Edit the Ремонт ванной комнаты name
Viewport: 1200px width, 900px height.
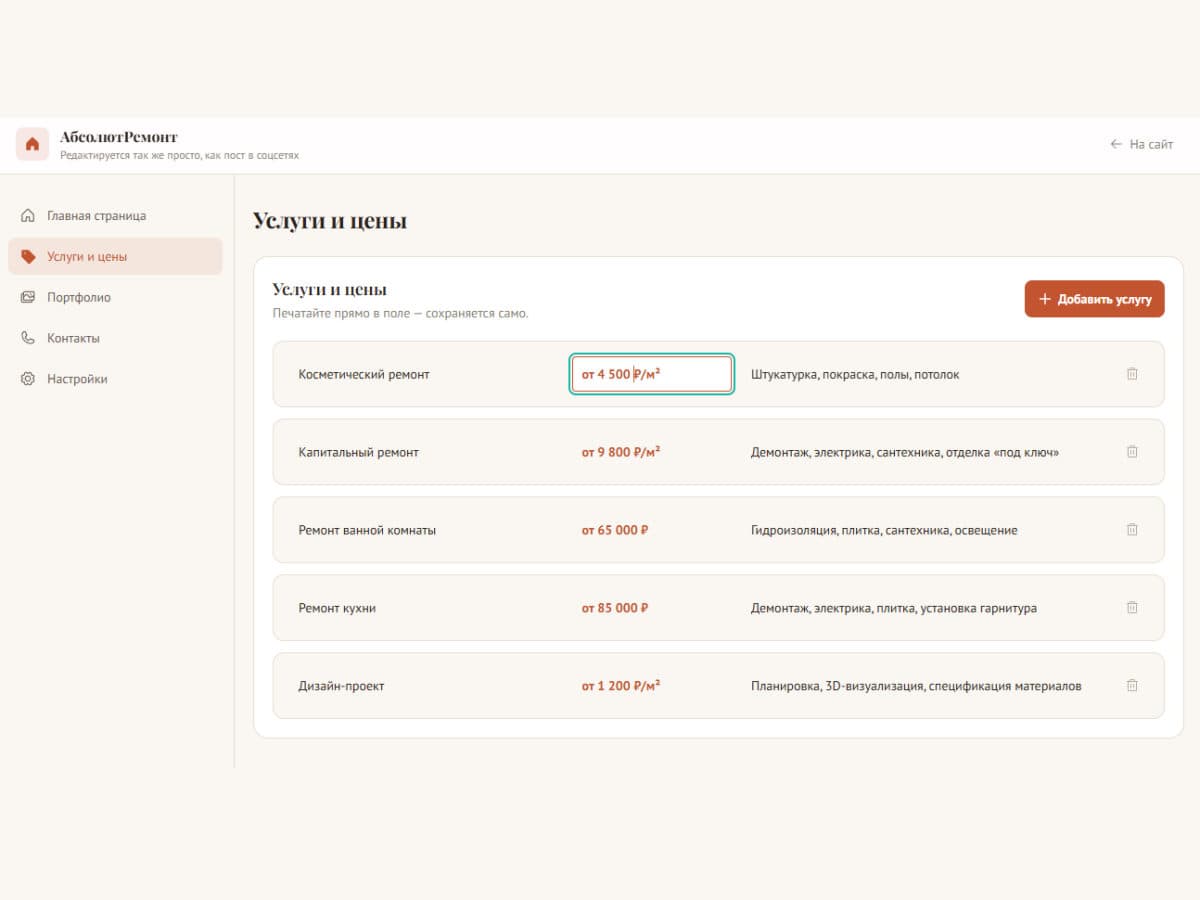pos(367,530)
